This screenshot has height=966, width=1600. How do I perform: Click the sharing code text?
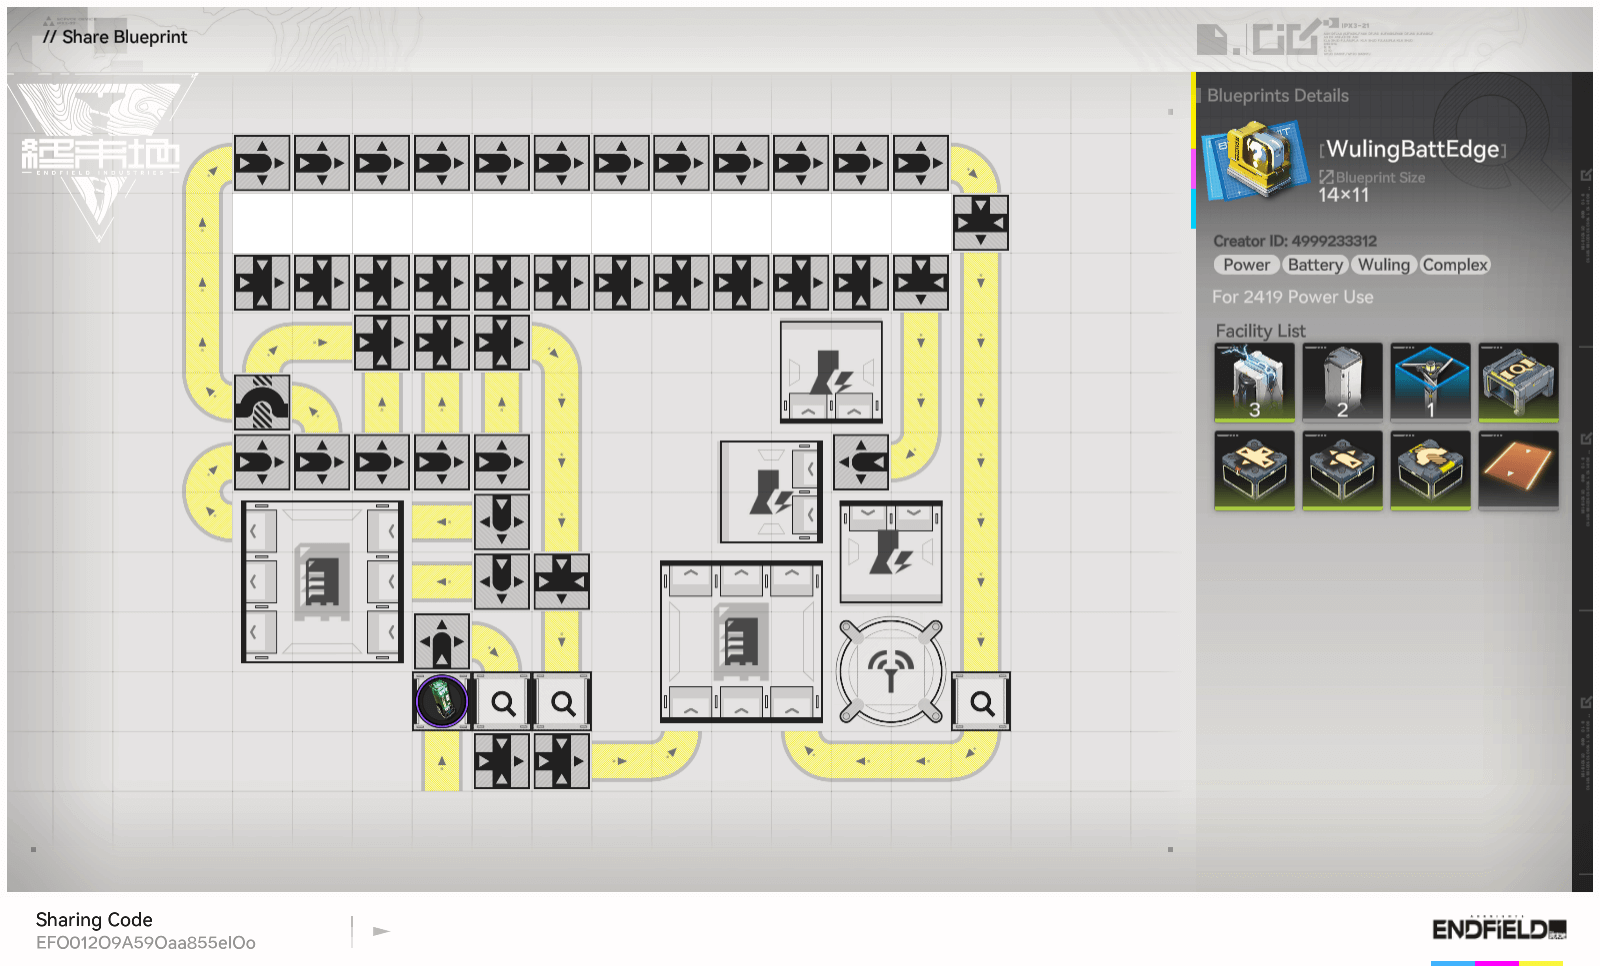pos(146,943)
